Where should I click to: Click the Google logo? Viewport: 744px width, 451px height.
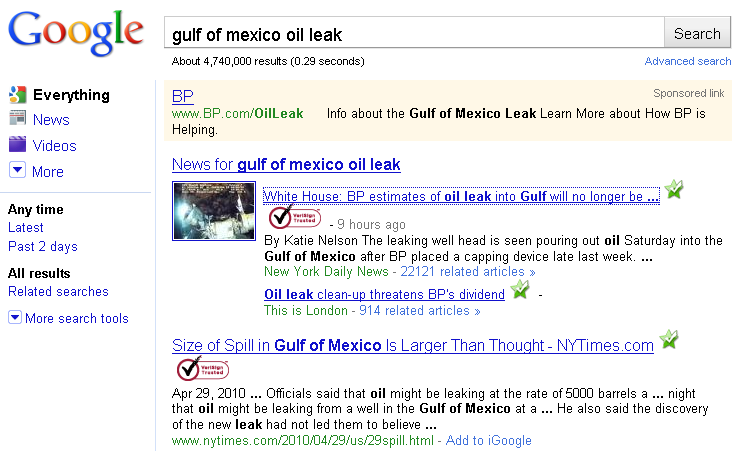coord(76,32)
